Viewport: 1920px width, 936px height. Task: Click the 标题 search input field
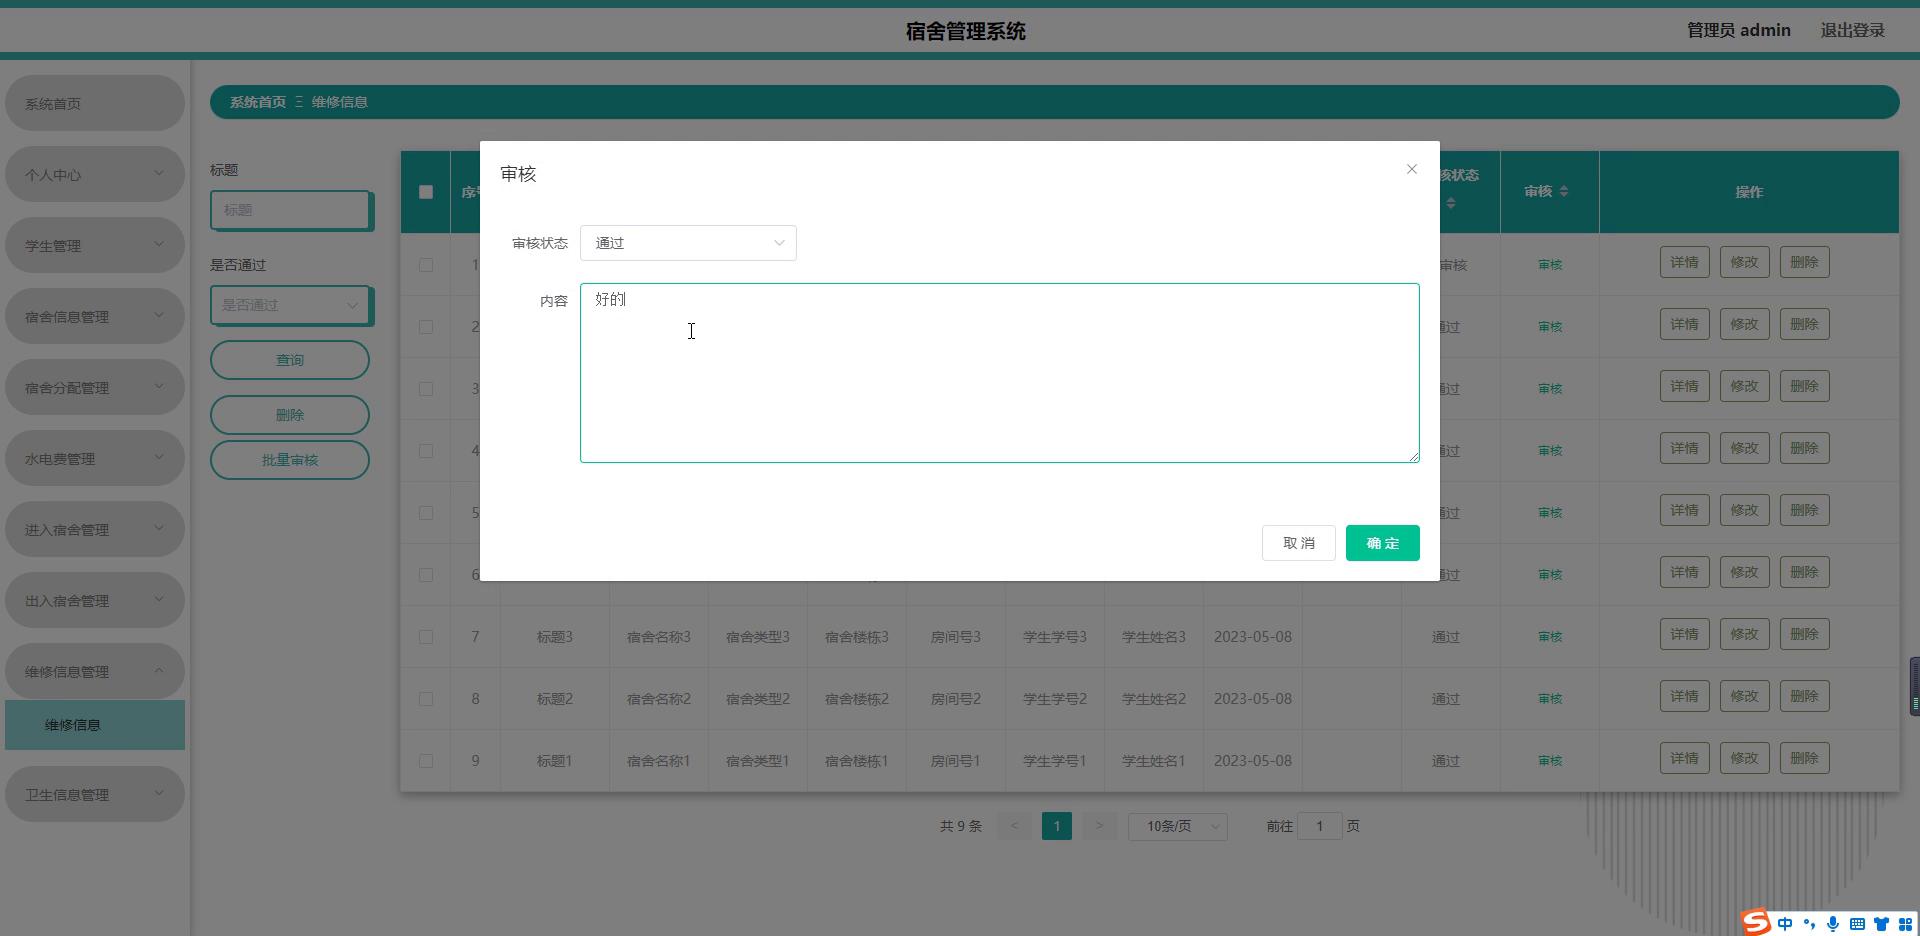coord(290,210)
